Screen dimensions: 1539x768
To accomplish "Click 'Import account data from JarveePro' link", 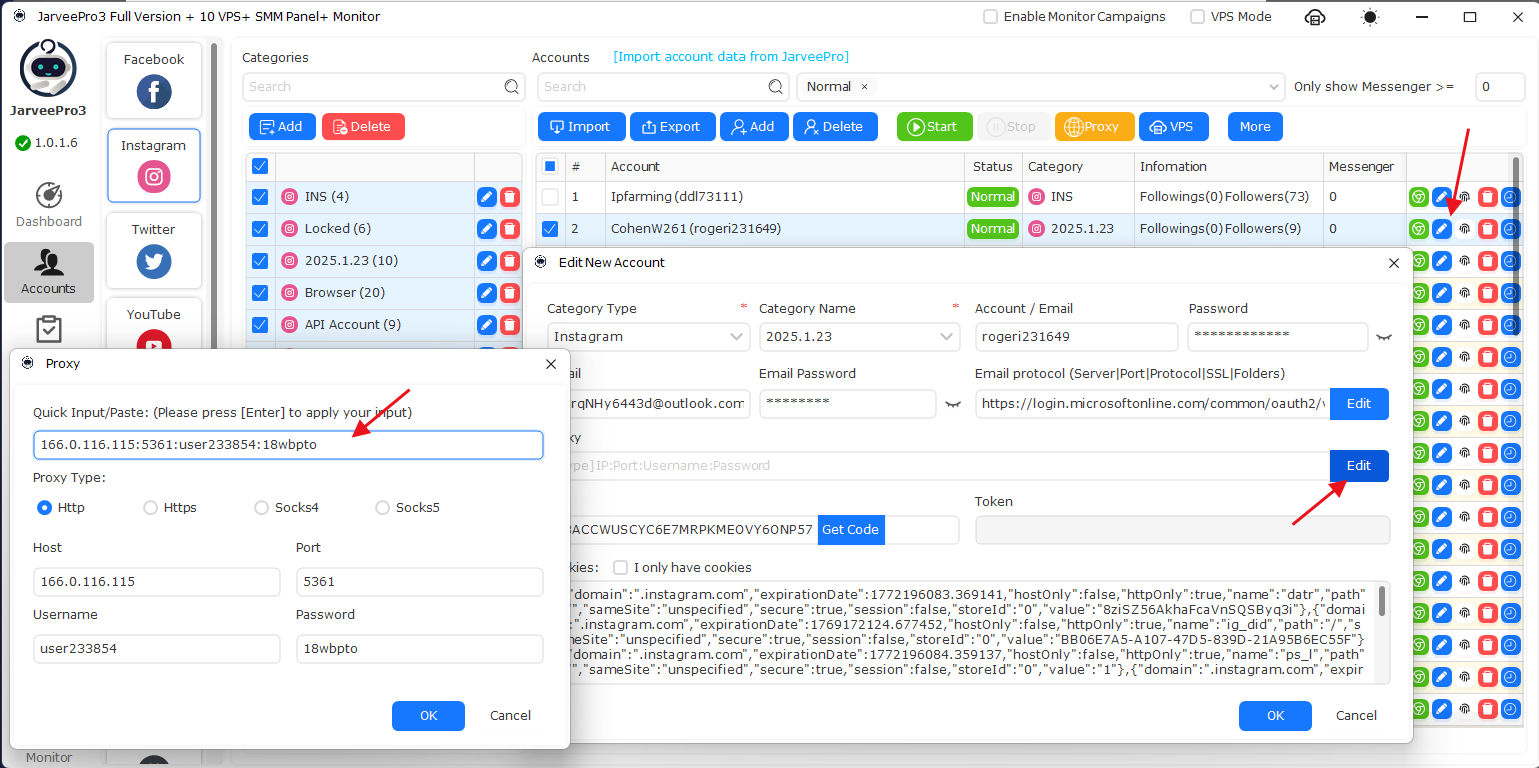I will 731,57.
